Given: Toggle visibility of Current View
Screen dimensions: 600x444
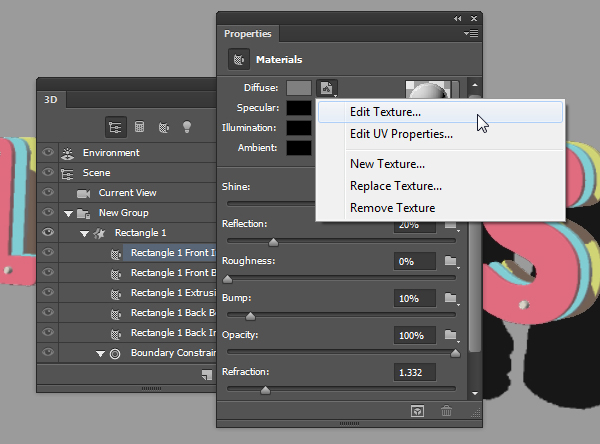Looking at the screenshot, I should click(x=48, y=192).
